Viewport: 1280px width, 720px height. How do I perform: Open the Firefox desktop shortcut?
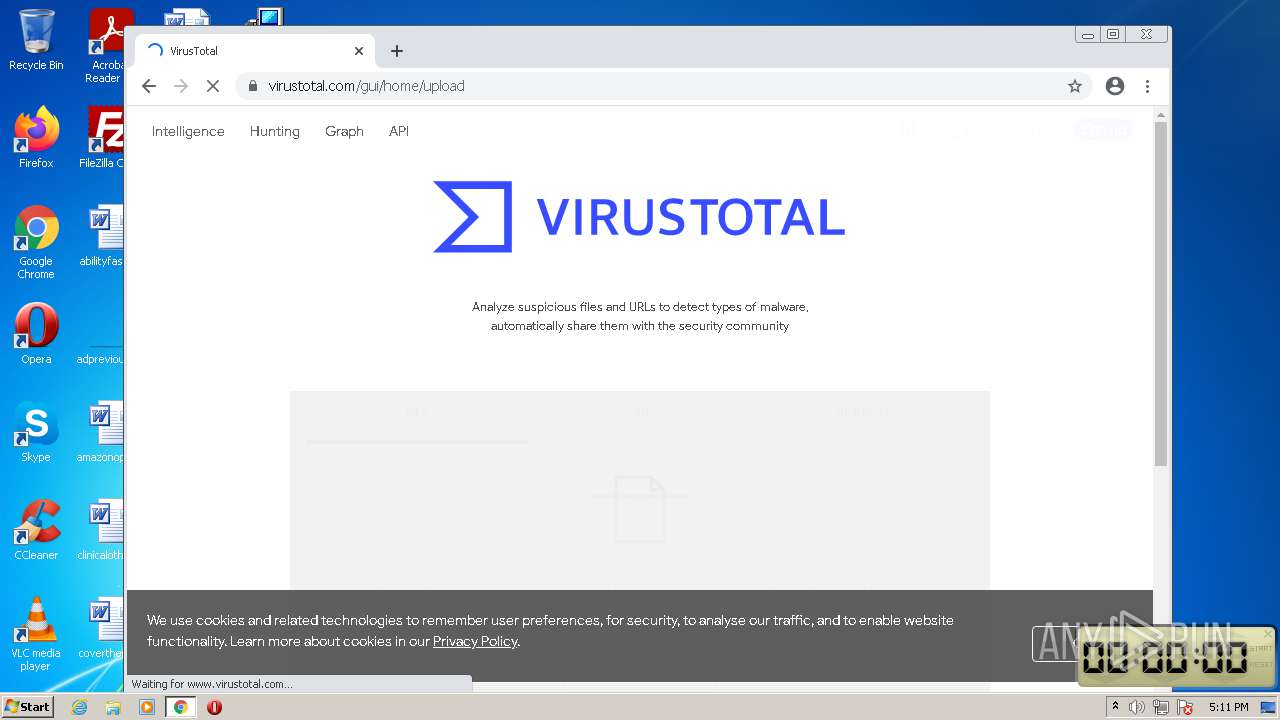36,137
